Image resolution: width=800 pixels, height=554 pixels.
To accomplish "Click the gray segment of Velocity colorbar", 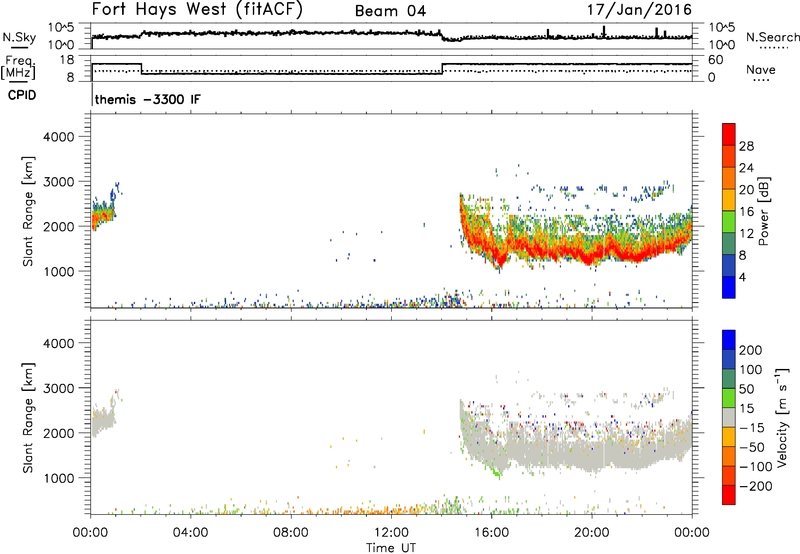I will coord(729,417).
